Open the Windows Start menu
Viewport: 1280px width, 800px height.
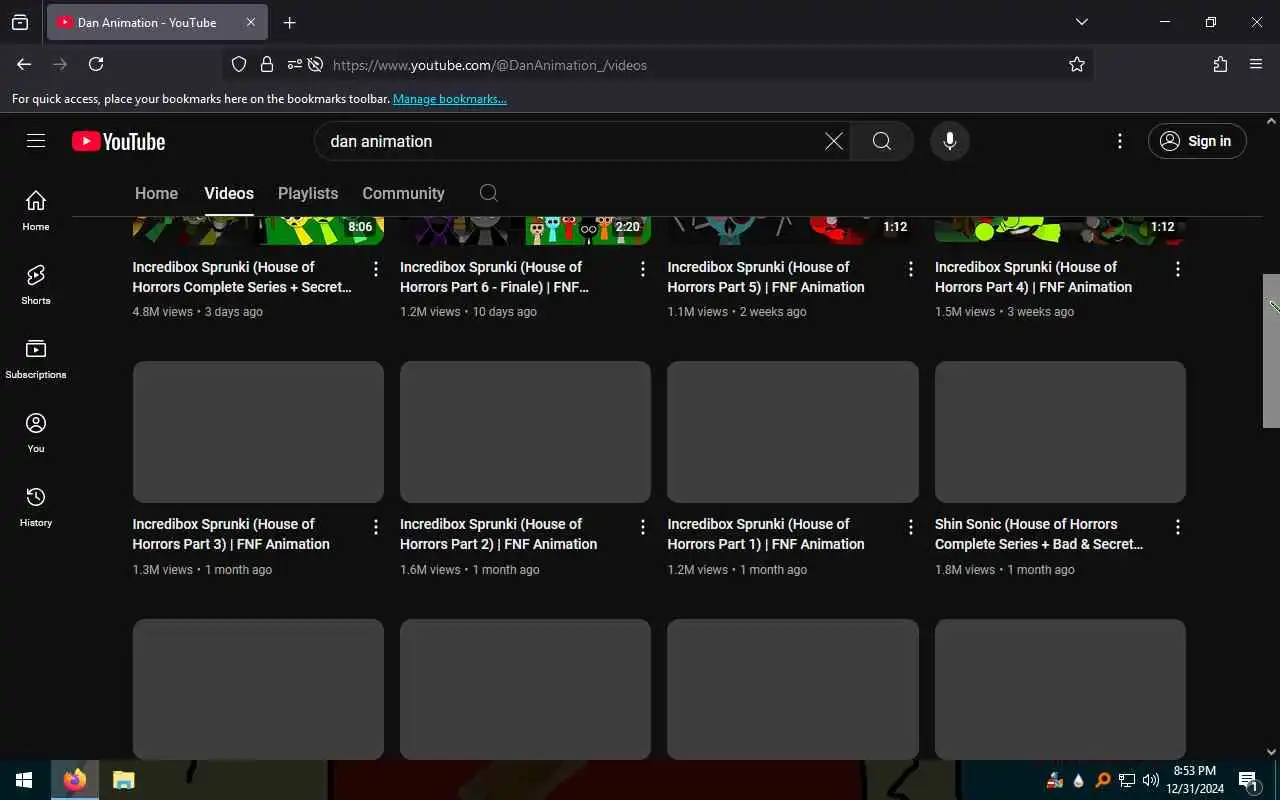click(x=24, y=780)
